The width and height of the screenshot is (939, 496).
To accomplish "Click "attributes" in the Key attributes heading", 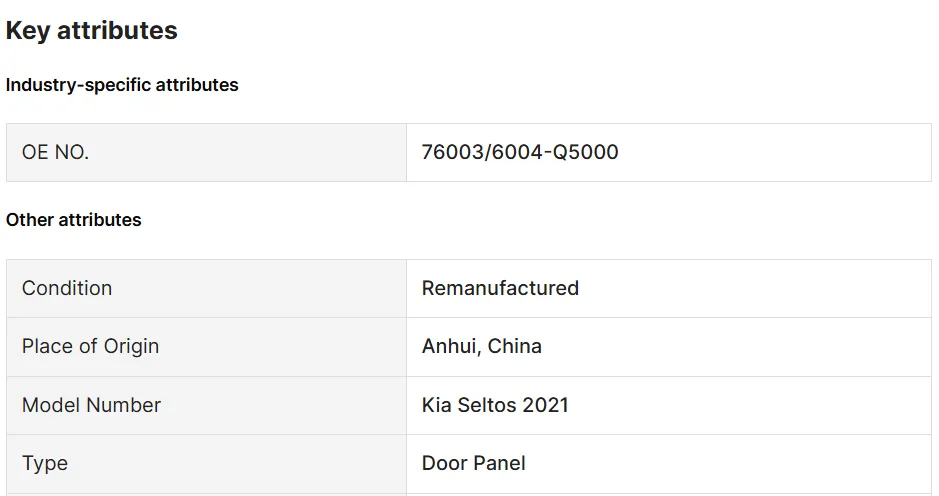I will tap(117, 31).
